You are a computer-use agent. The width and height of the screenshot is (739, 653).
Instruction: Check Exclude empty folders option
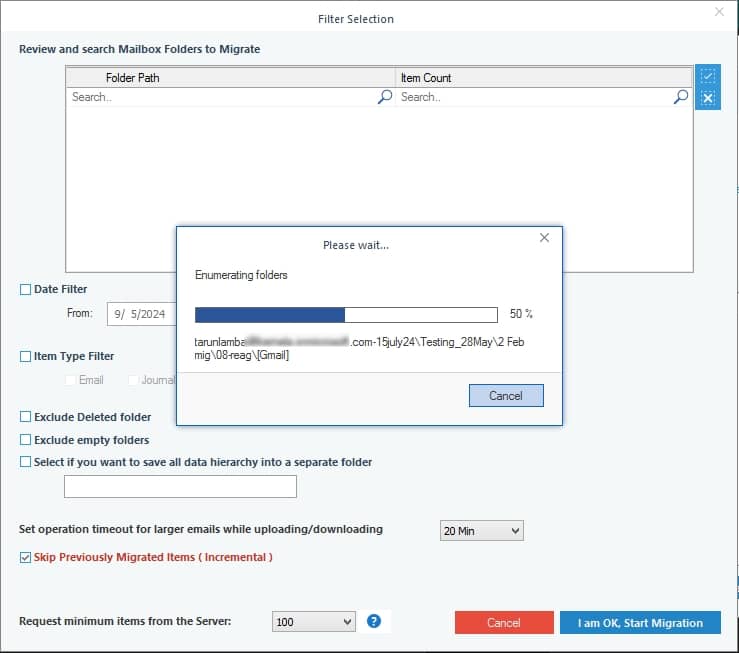click(x=25, y=440)
